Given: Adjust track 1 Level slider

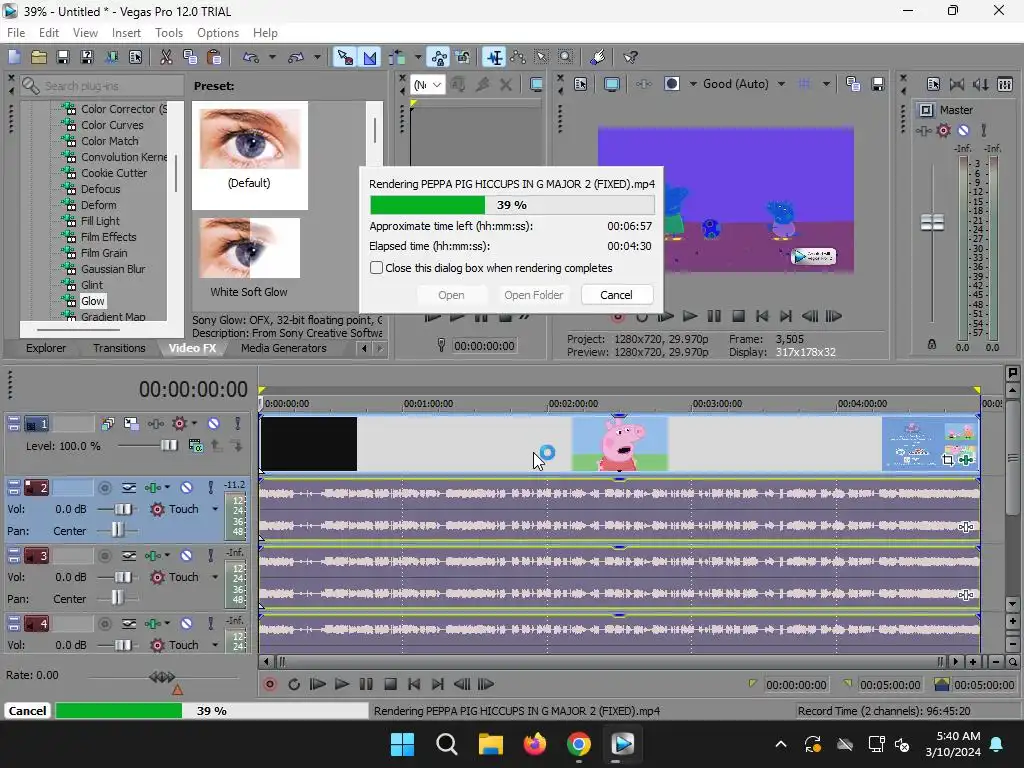Looking at the screenshot, I should 169,445.
